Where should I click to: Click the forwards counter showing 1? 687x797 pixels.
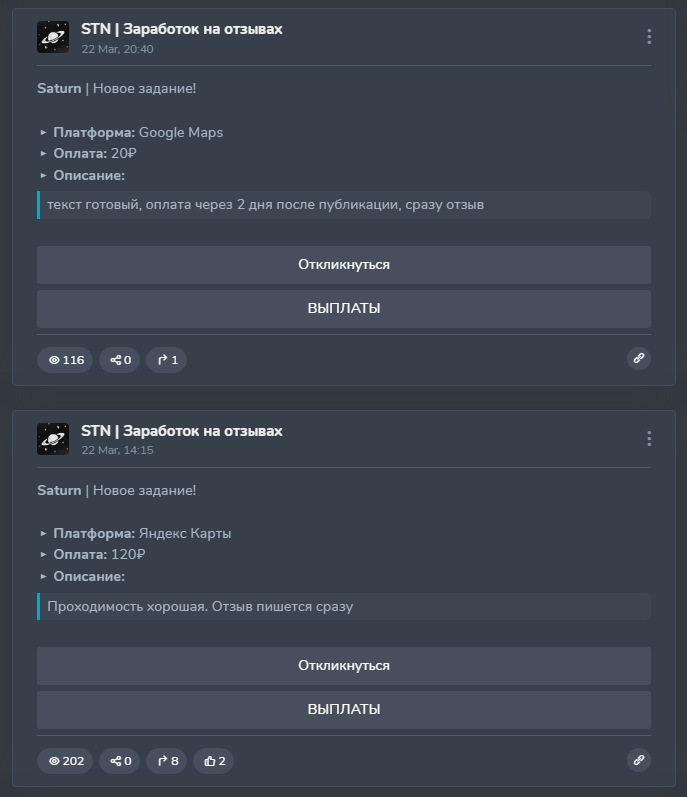point(167,360)
